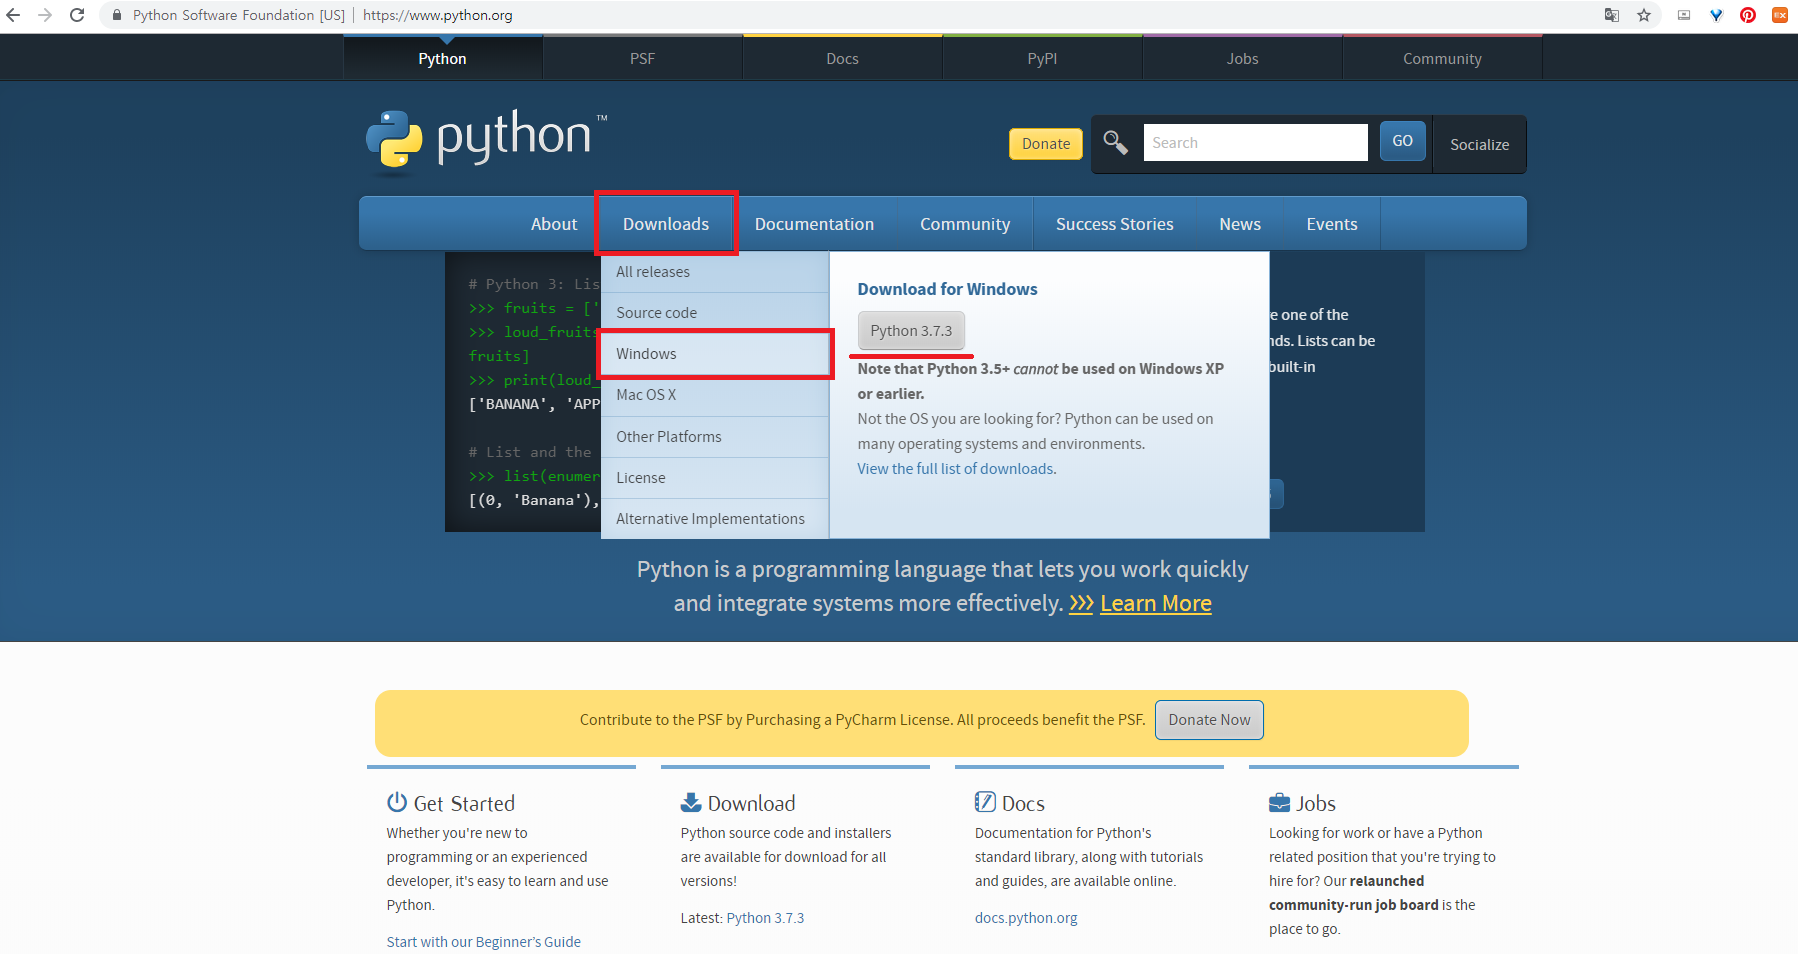
Task: Select All releases in Downloads submenu
Action: tap(715, 272)
